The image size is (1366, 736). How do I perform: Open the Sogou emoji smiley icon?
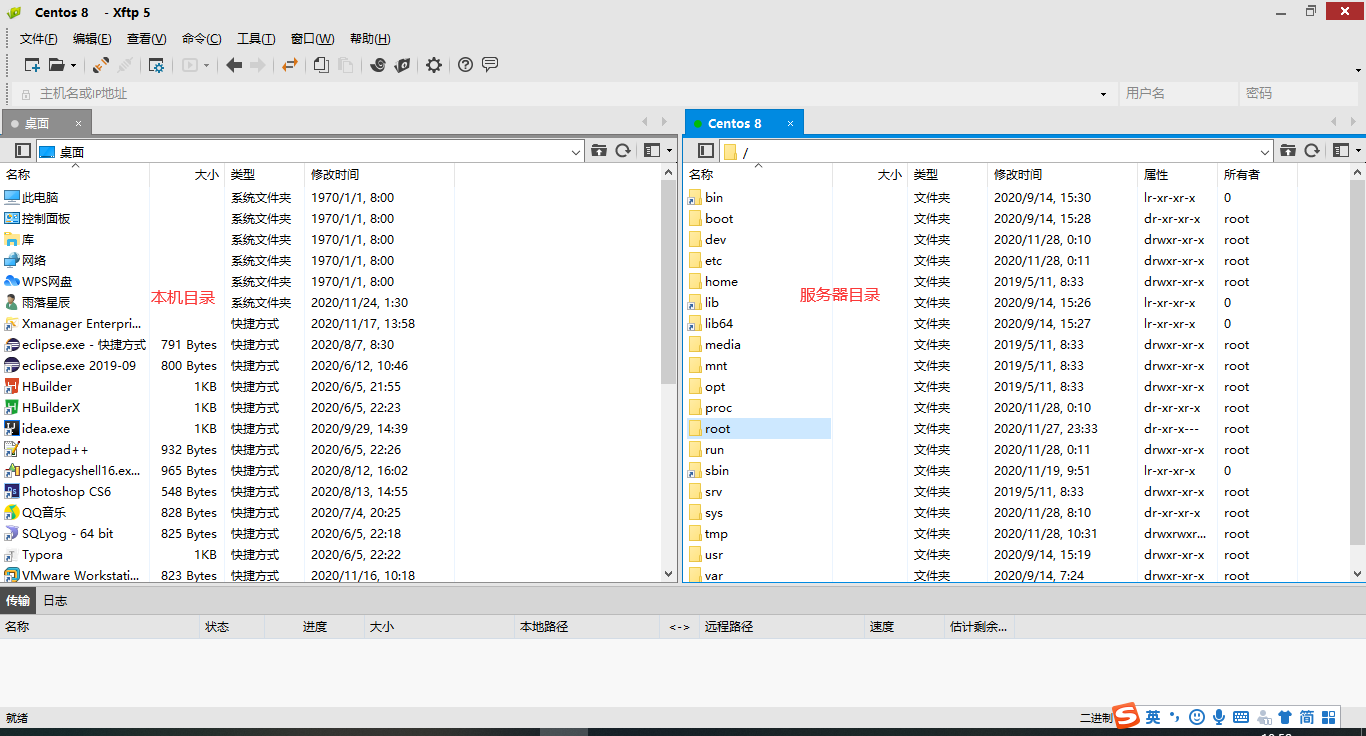[x=1197, y=717]
